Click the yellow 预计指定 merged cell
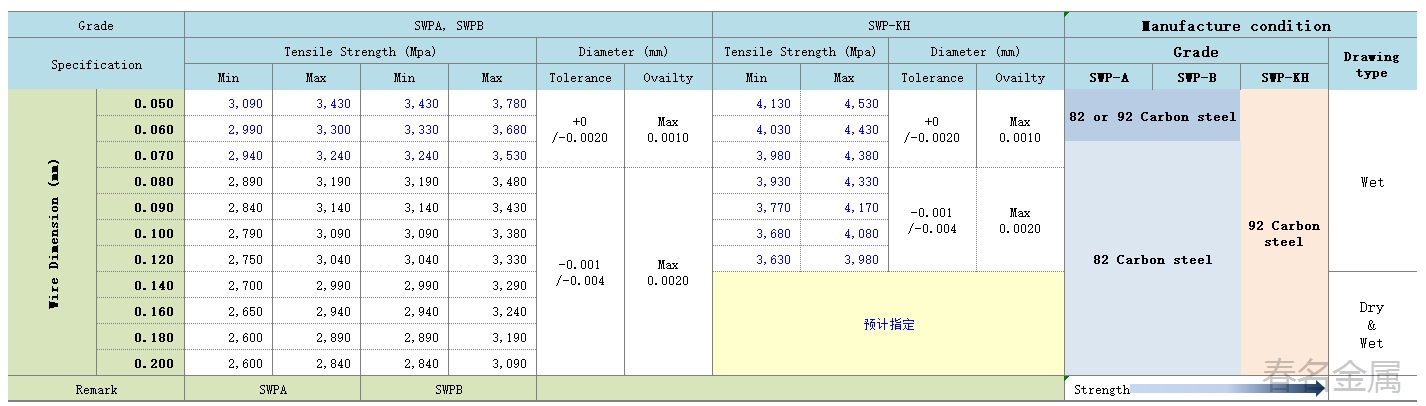The height and width of the screenshot is (406, 1426). coord(888,324)
